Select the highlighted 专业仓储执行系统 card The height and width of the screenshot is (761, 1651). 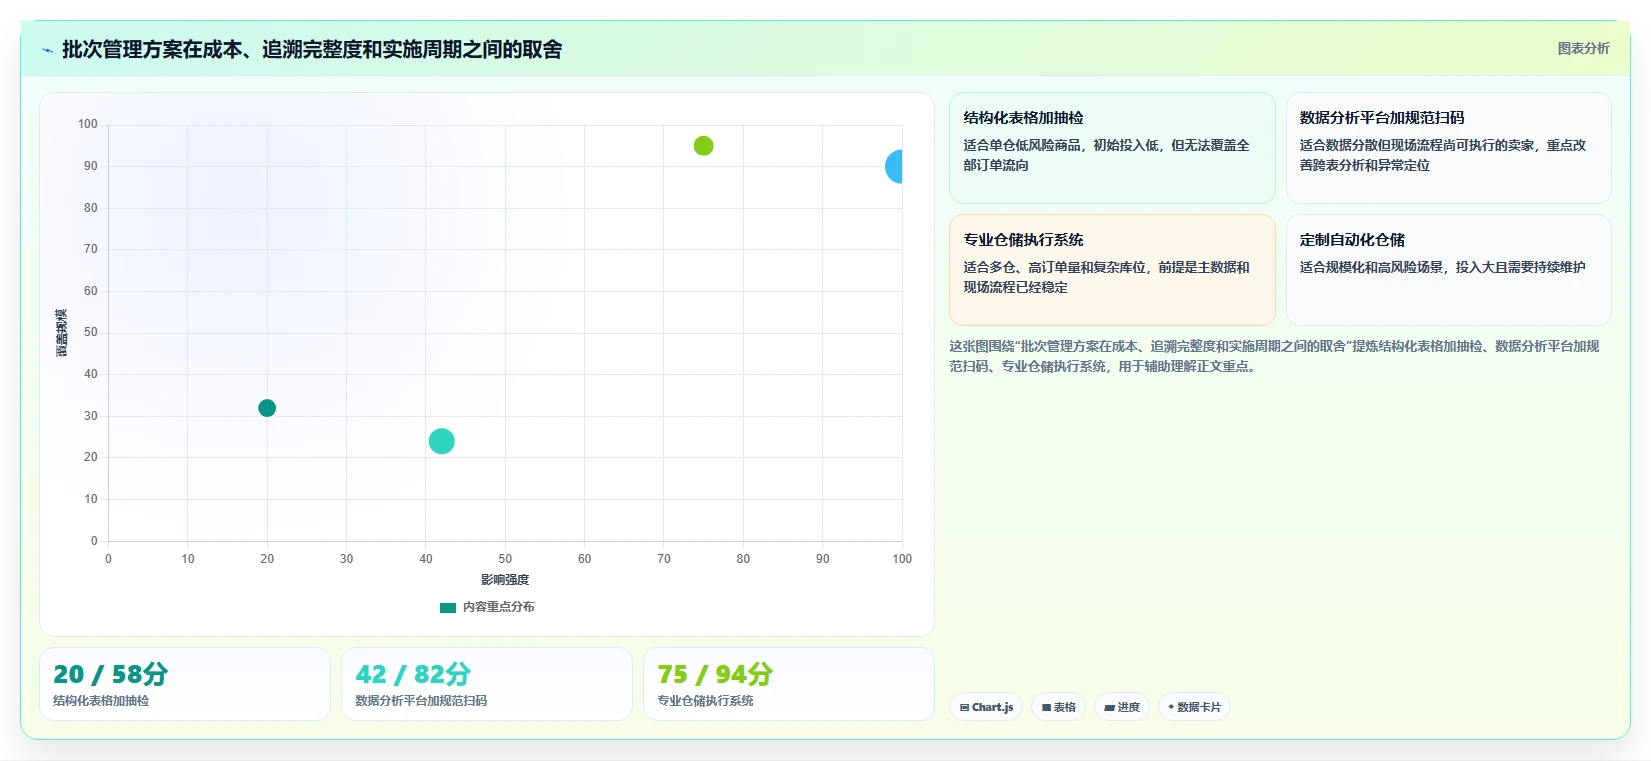tap(1112, 270)
